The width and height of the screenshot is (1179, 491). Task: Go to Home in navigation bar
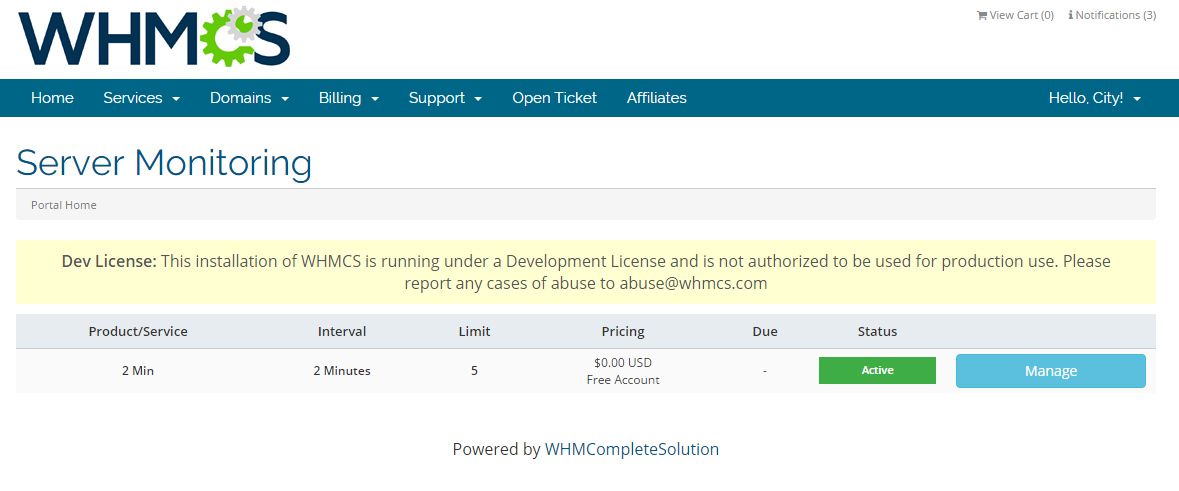(x=53, y=98)
